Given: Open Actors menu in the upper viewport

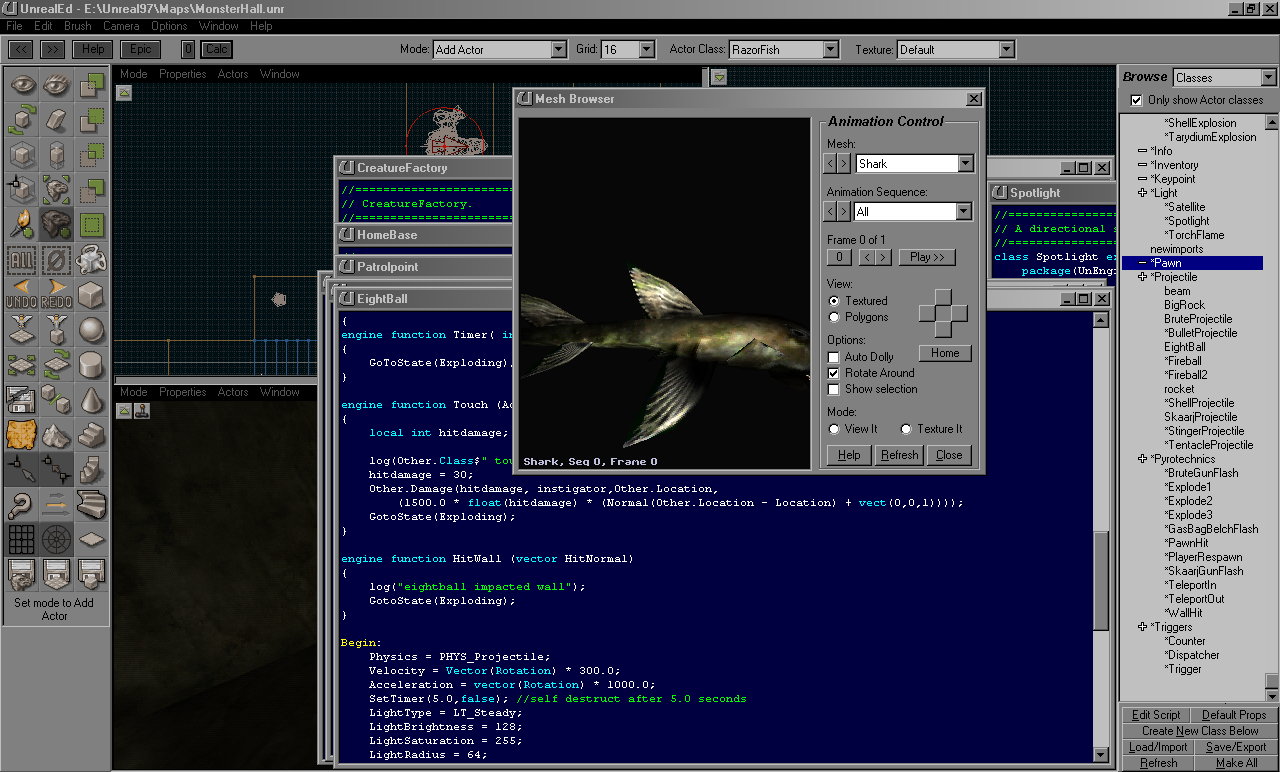Looking at the screenshot, I should coord(233,74).
